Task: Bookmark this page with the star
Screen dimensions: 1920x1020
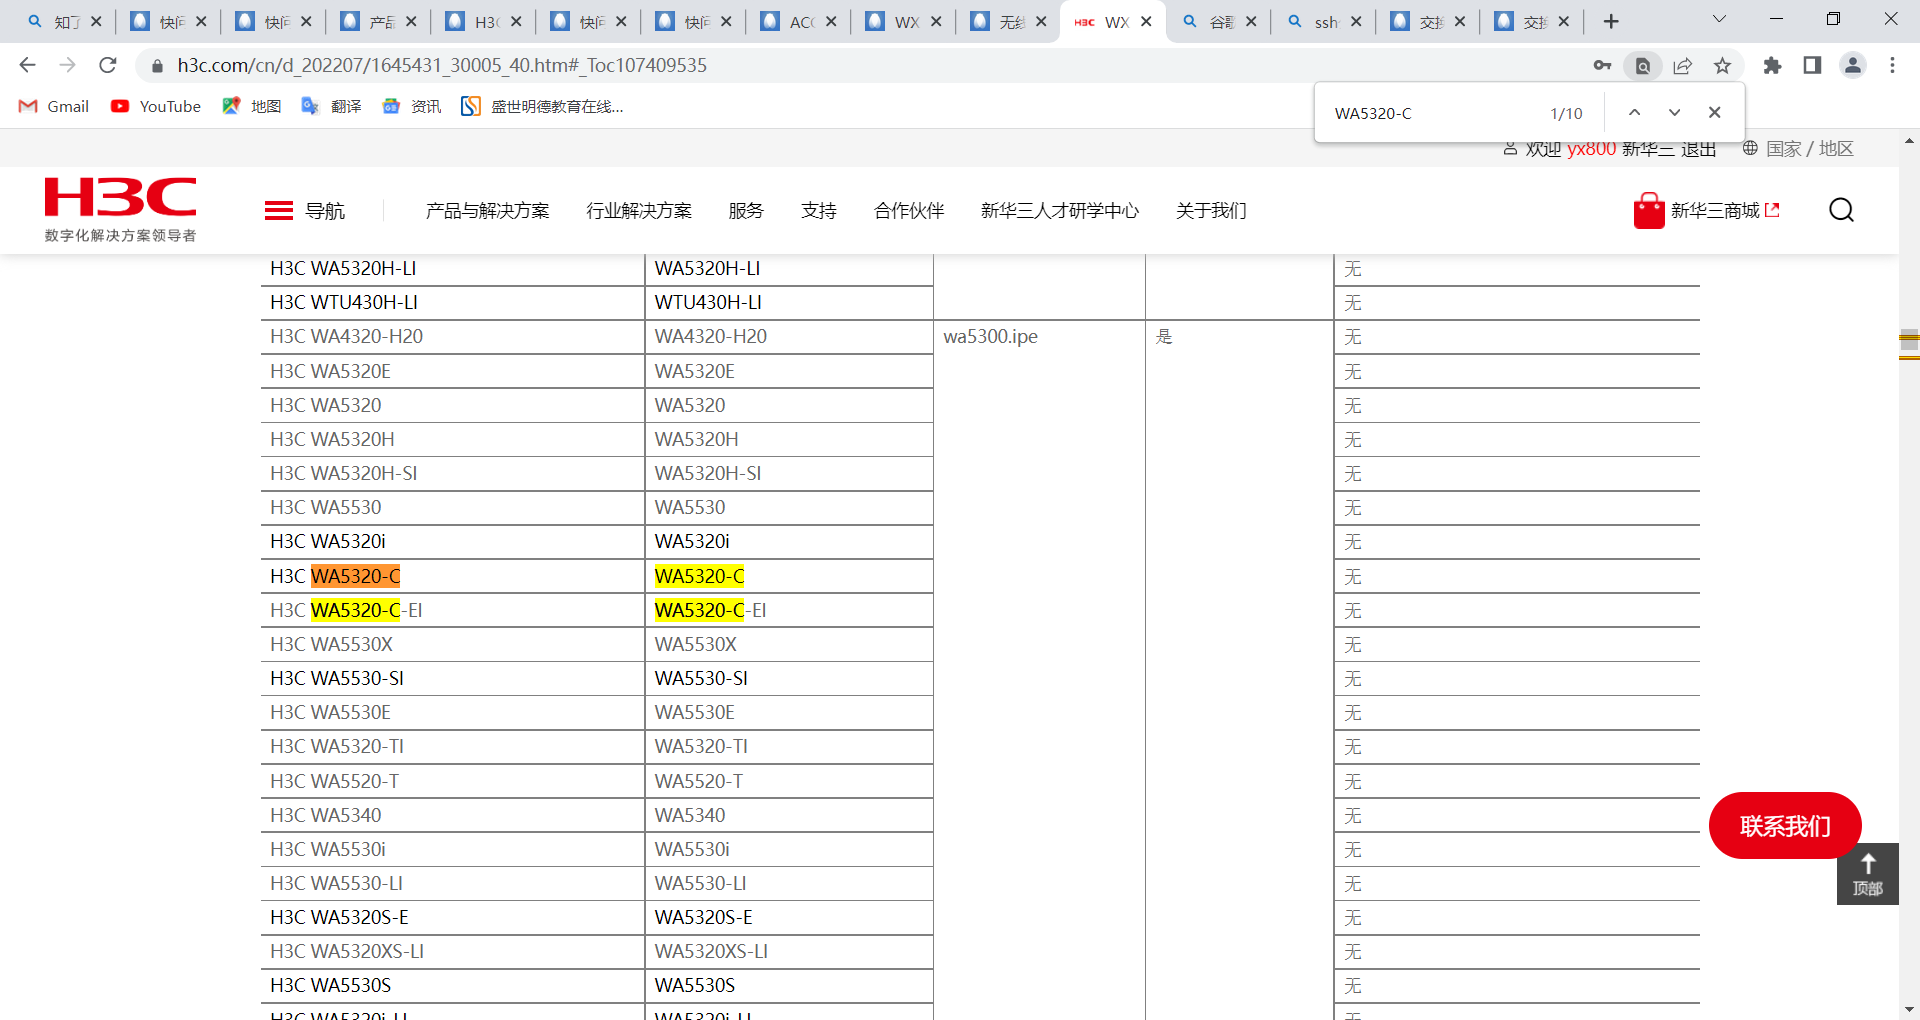Action: point(1722,65)
